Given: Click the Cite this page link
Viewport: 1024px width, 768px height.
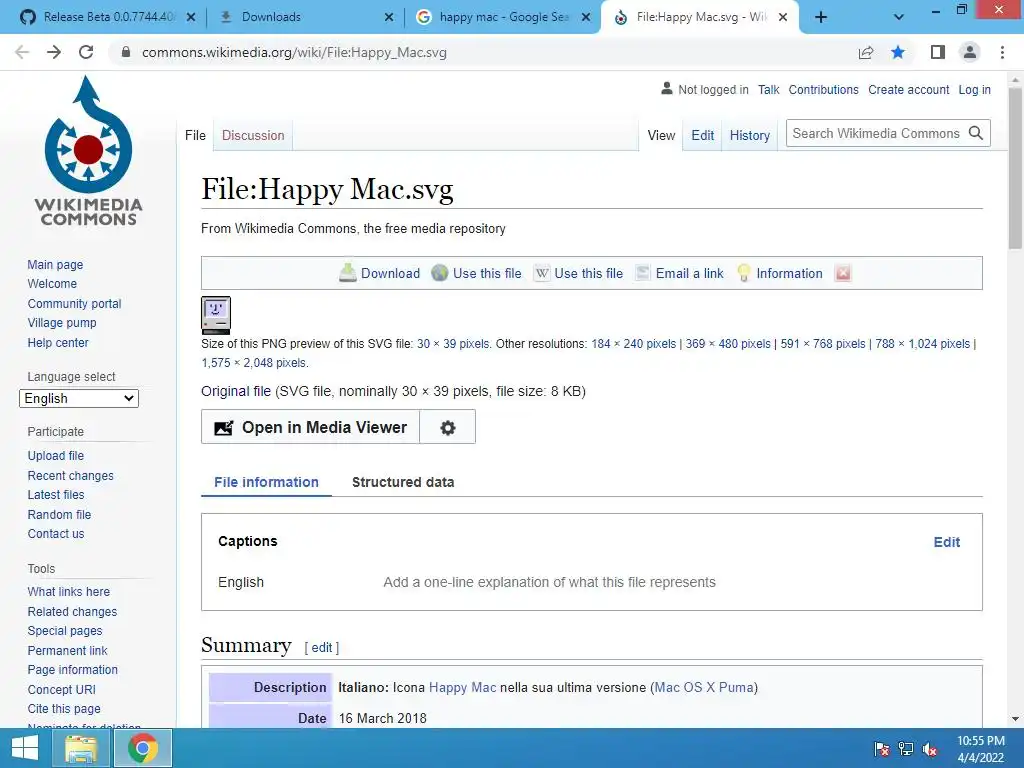Looking at the screenshot, I should pyautogui.click(x=64, y=709).
